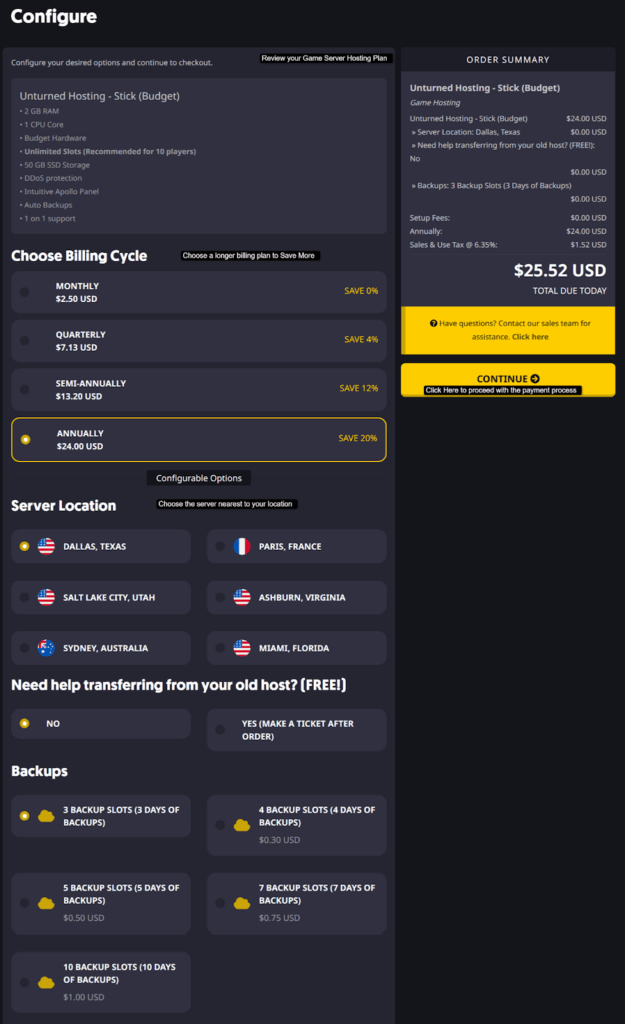625x1024 pixels.
Task: Click the flag icon beside Miami, Florida
Action: [242, 648]
